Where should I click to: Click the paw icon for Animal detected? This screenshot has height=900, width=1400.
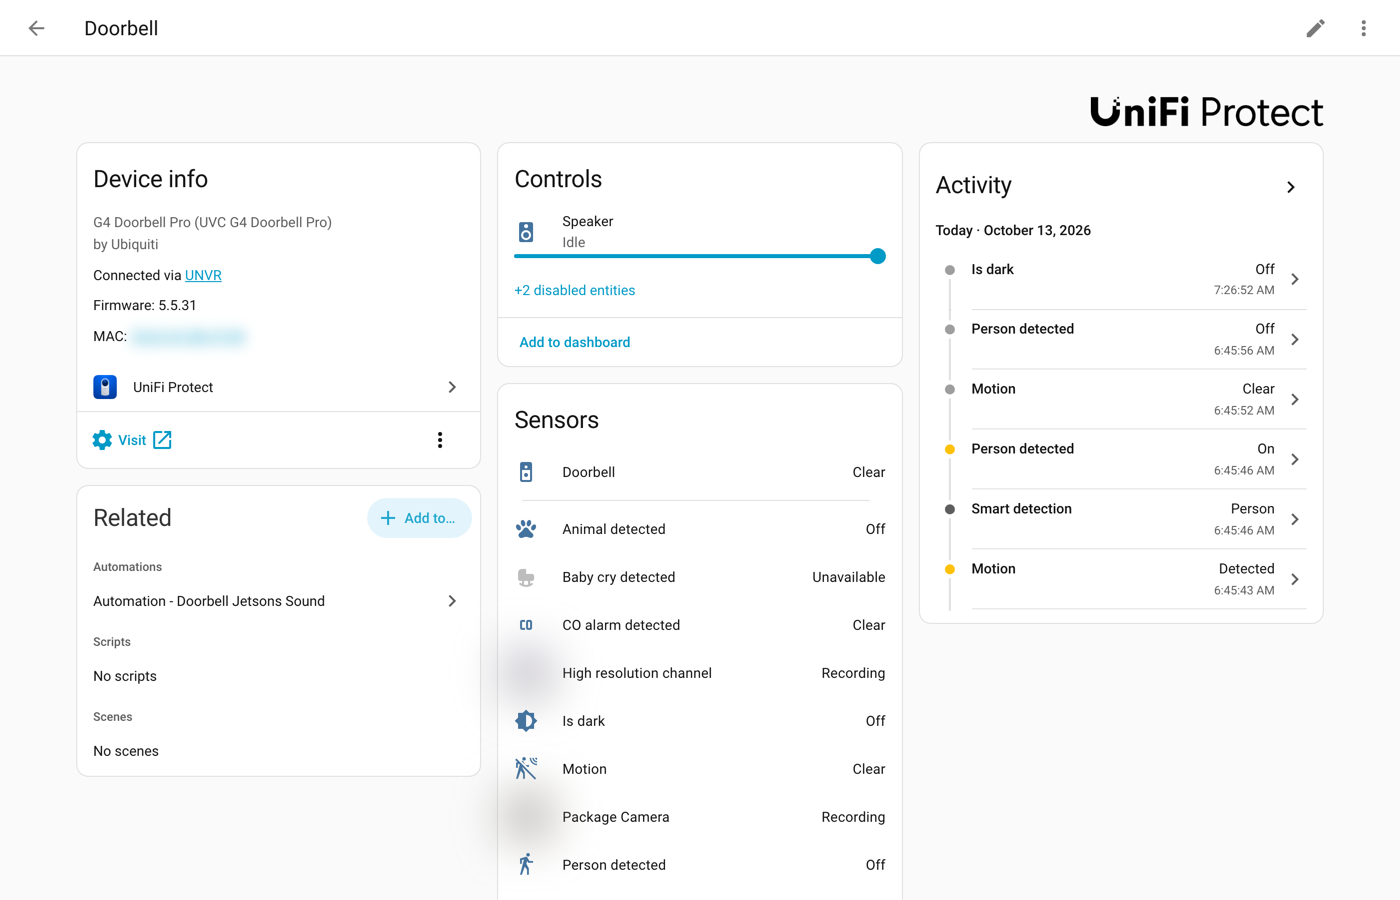[526, 529]
